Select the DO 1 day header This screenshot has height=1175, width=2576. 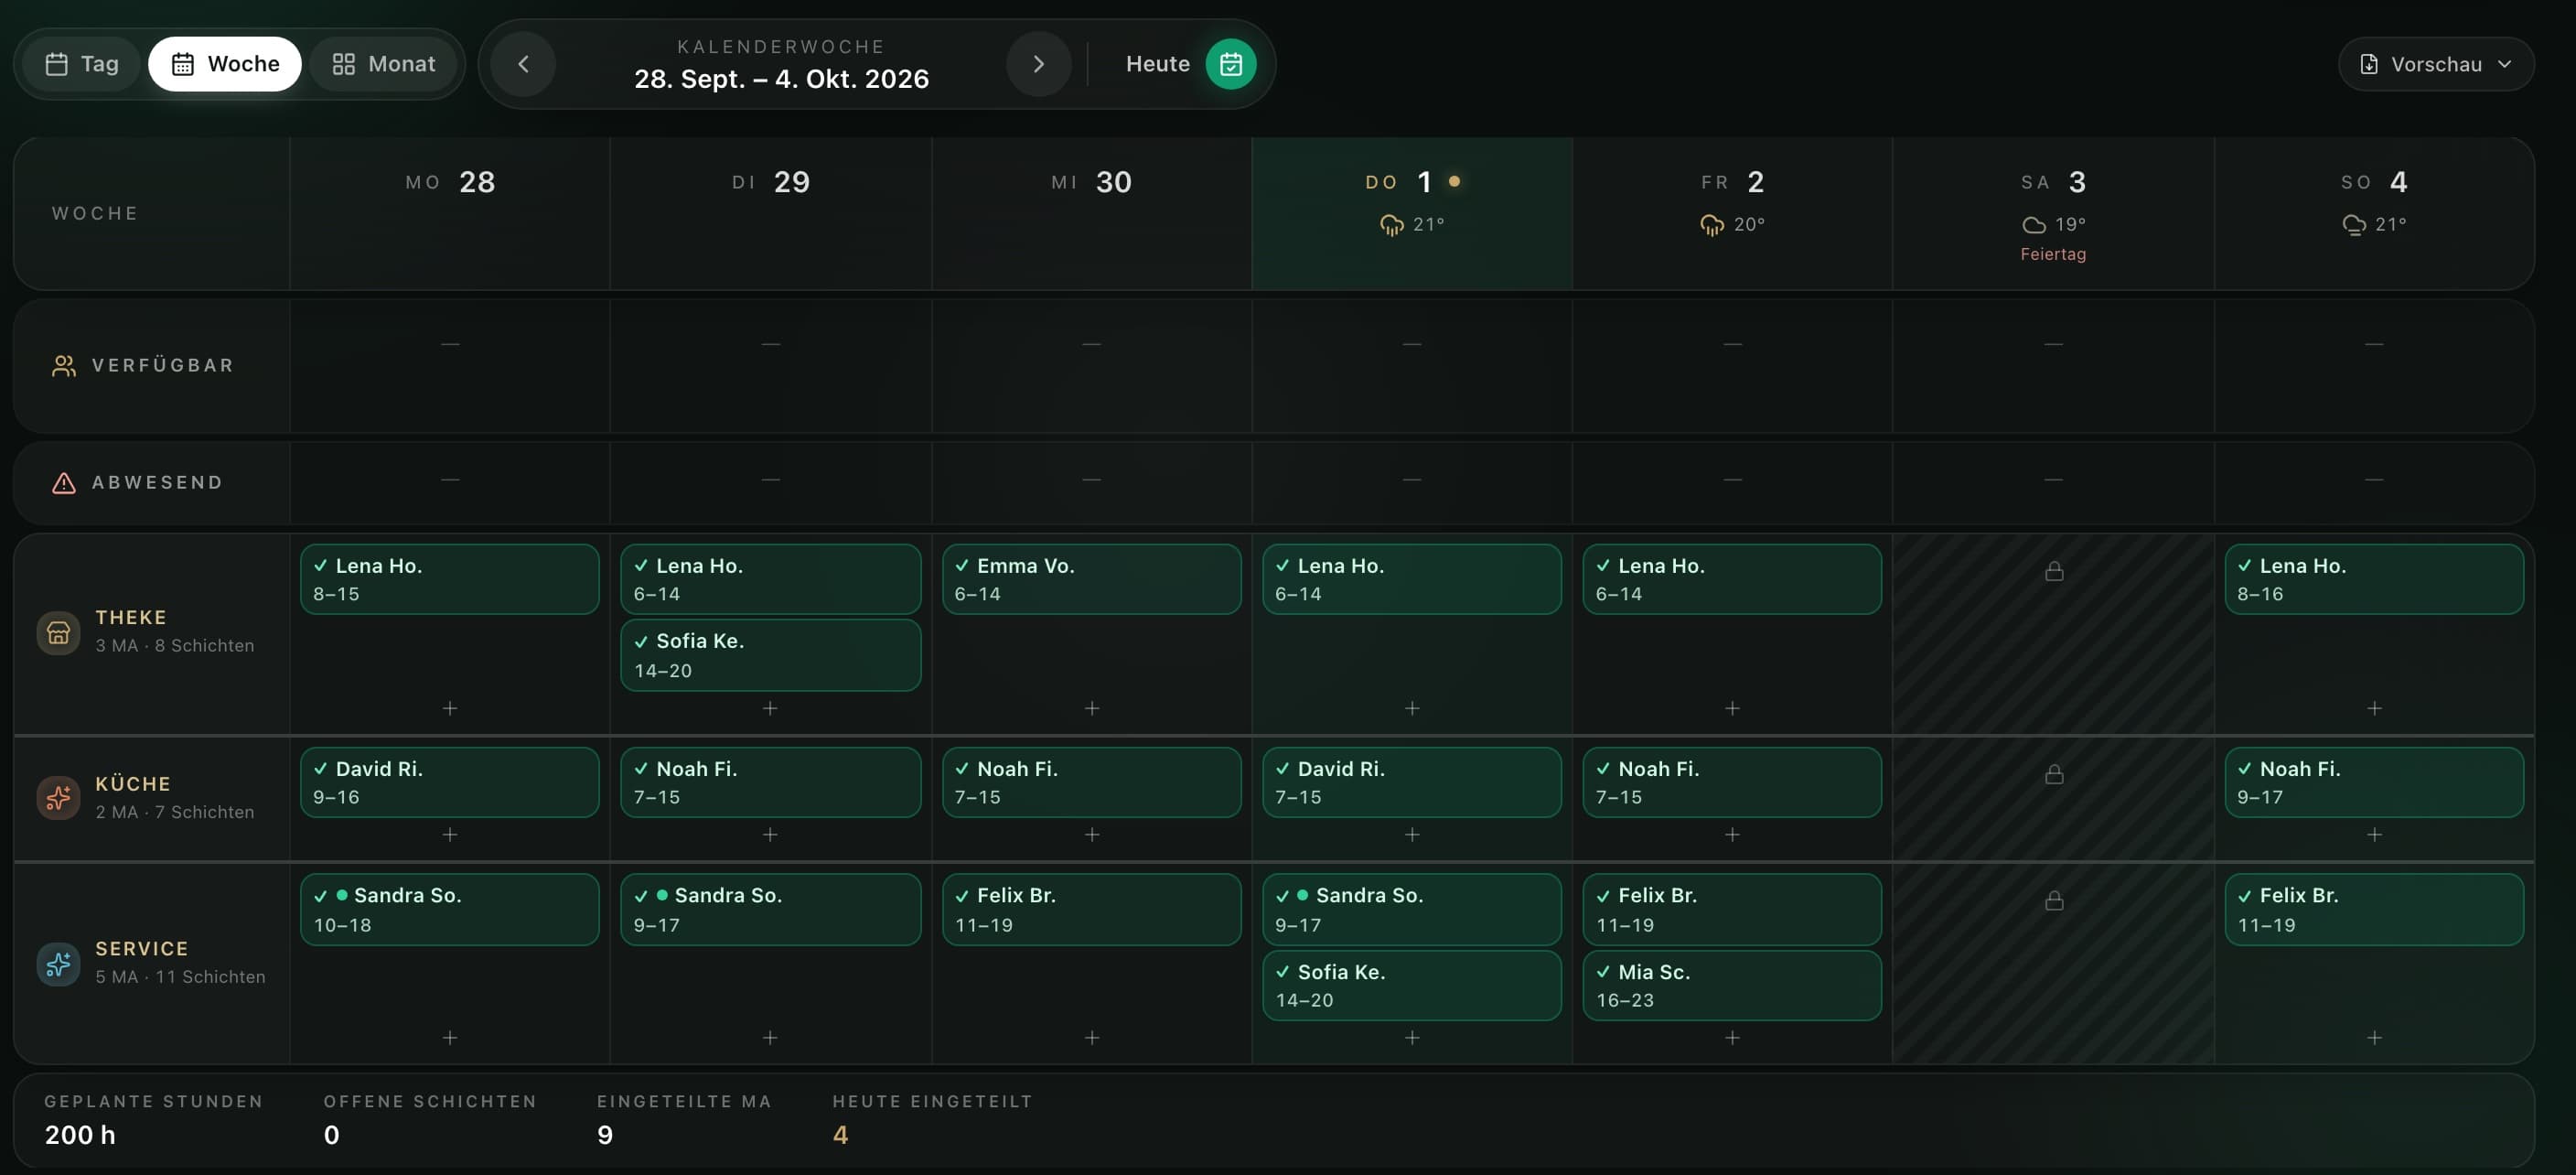(1412, 213)
